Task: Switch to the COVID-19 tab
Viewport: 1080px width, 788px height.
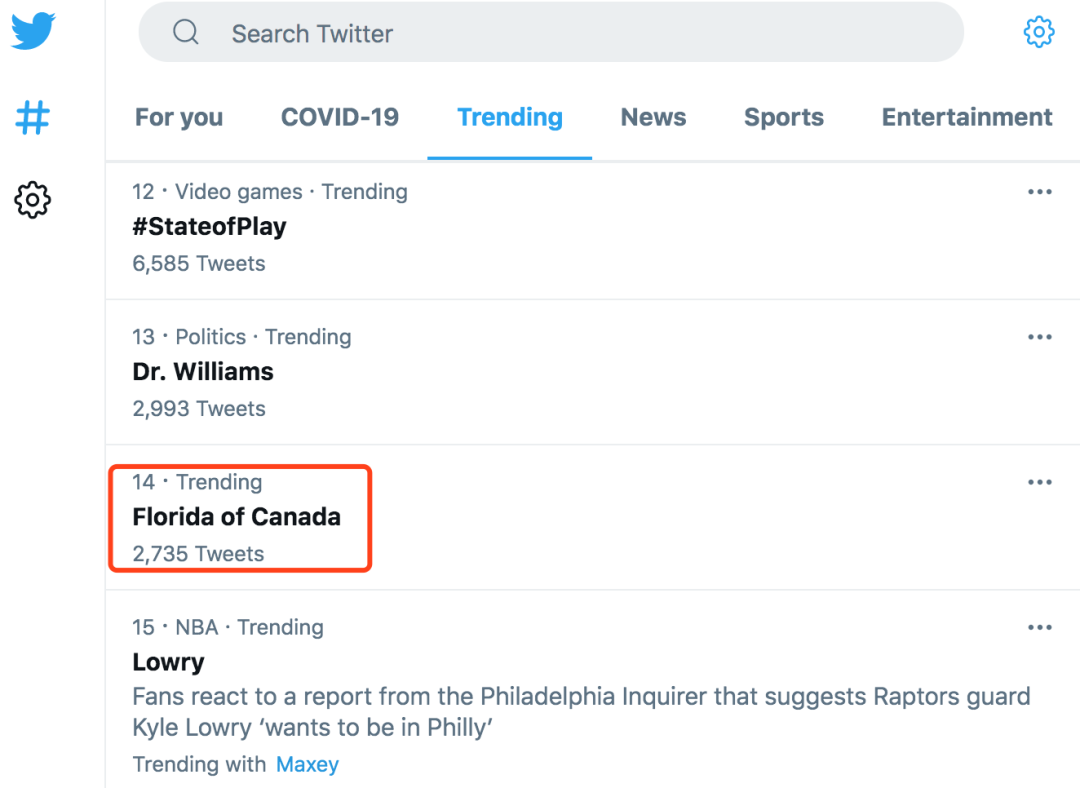Action: click(x=340, y=118)
